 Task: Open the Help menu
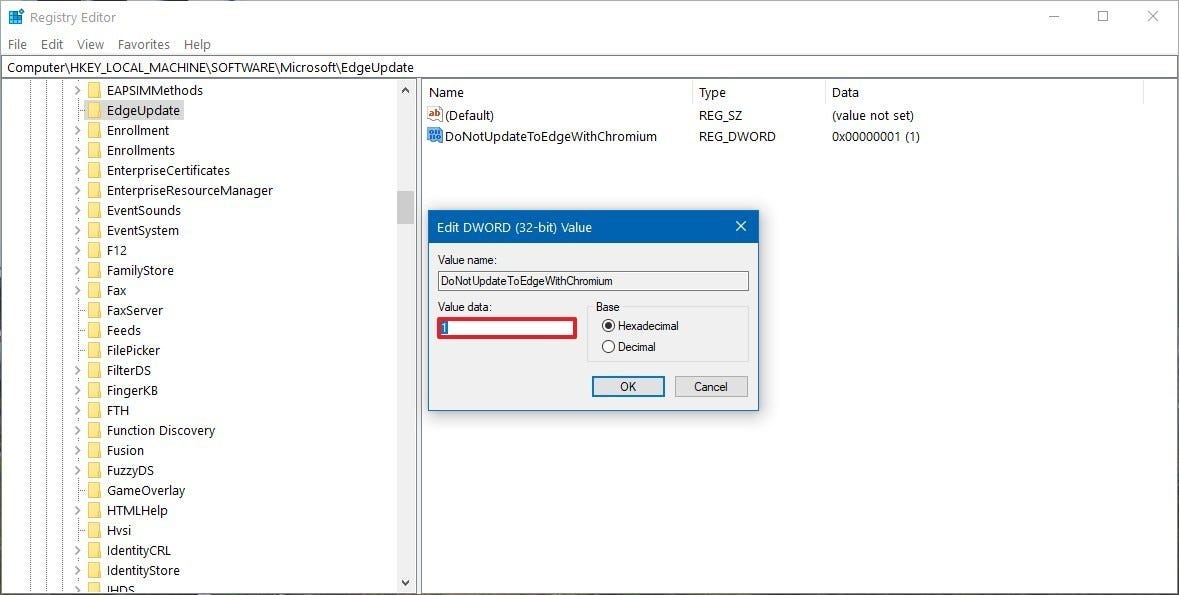click(x=197, y=44)
